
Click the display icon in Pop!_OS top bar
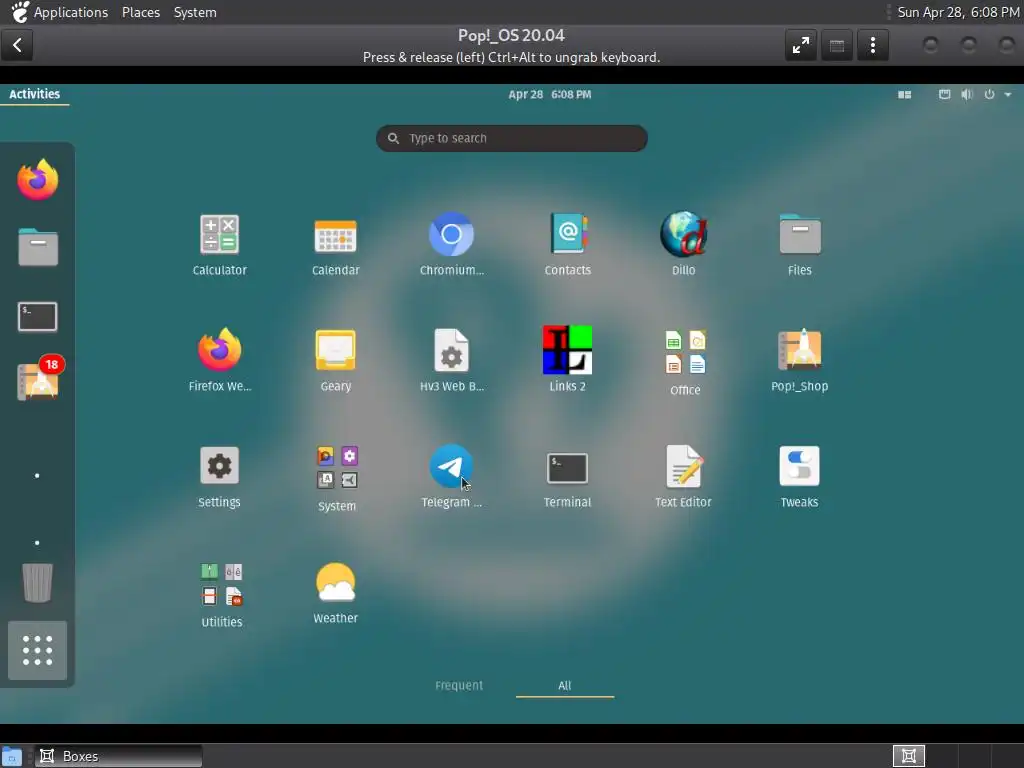(944, 95)
